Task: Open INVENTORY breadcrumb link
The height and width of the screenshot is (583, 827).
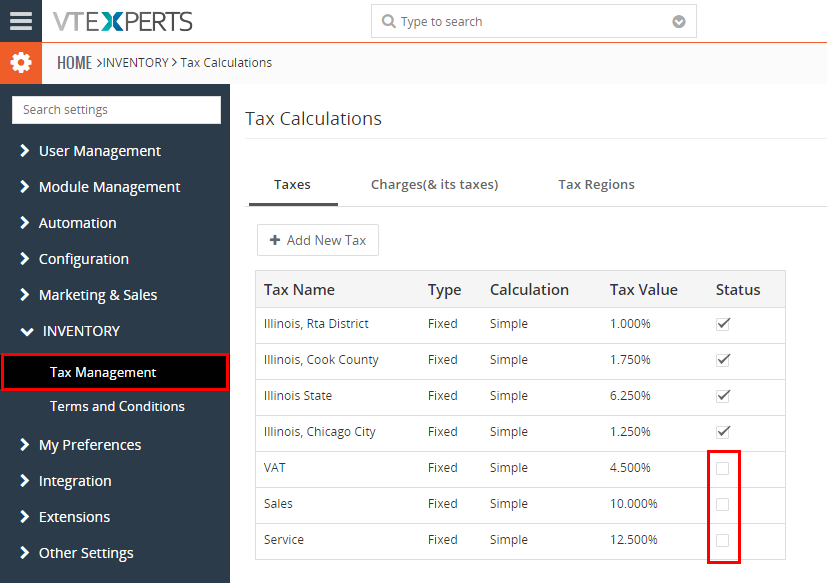Action: click(x=136, y=63)
